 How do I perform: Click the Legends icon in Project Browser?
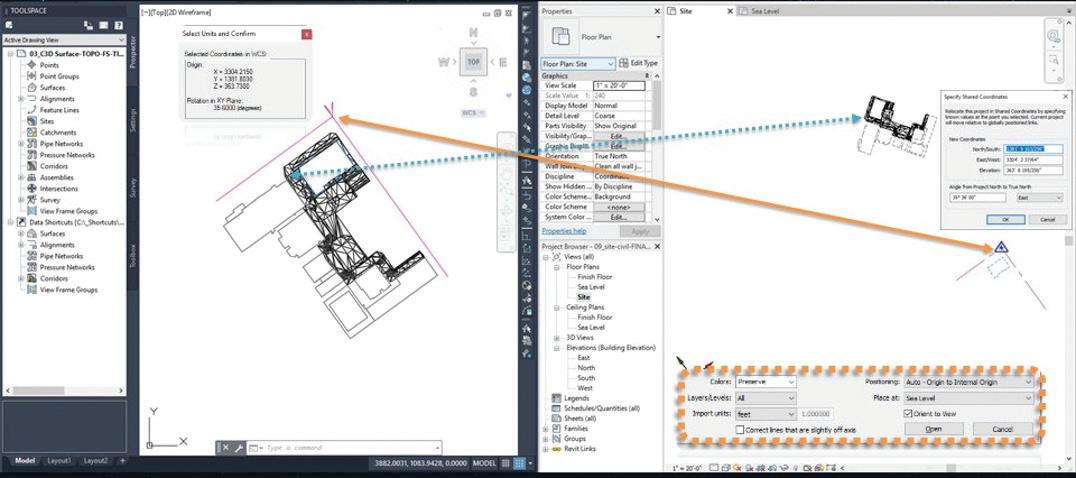(x=557, y=398)
